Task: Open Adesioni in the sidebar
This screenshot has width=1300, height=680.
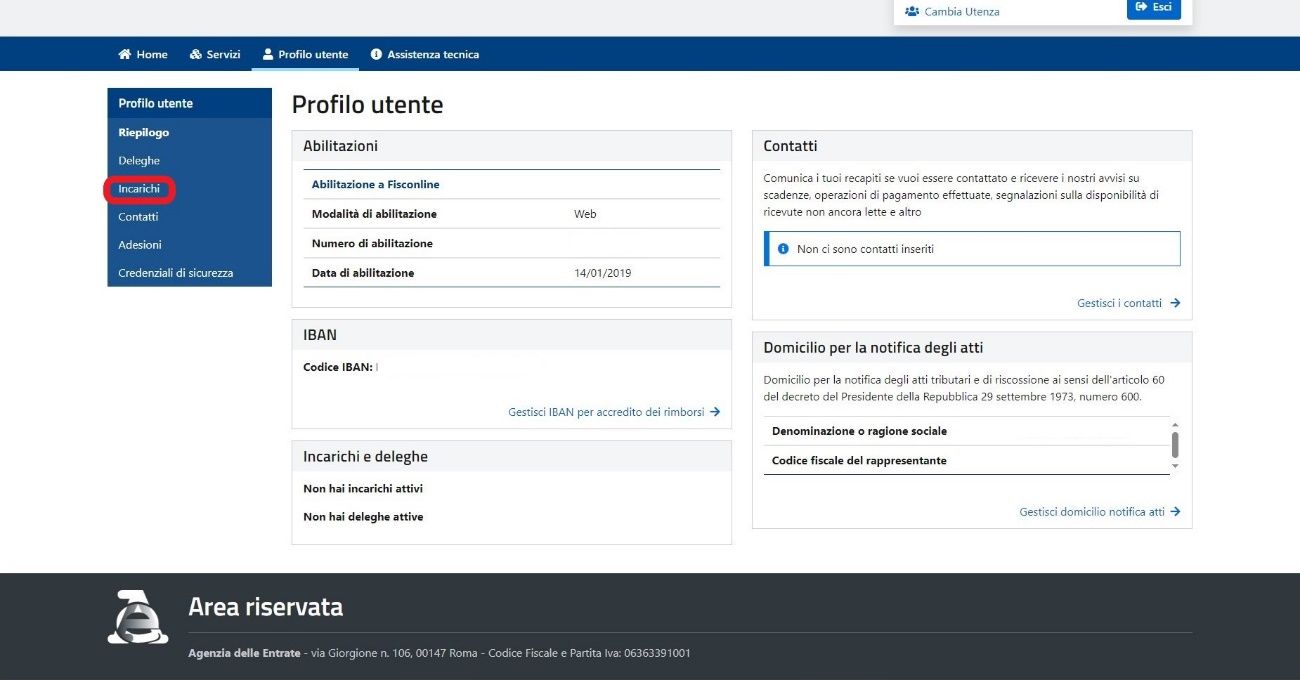Action: coord(140,245)
